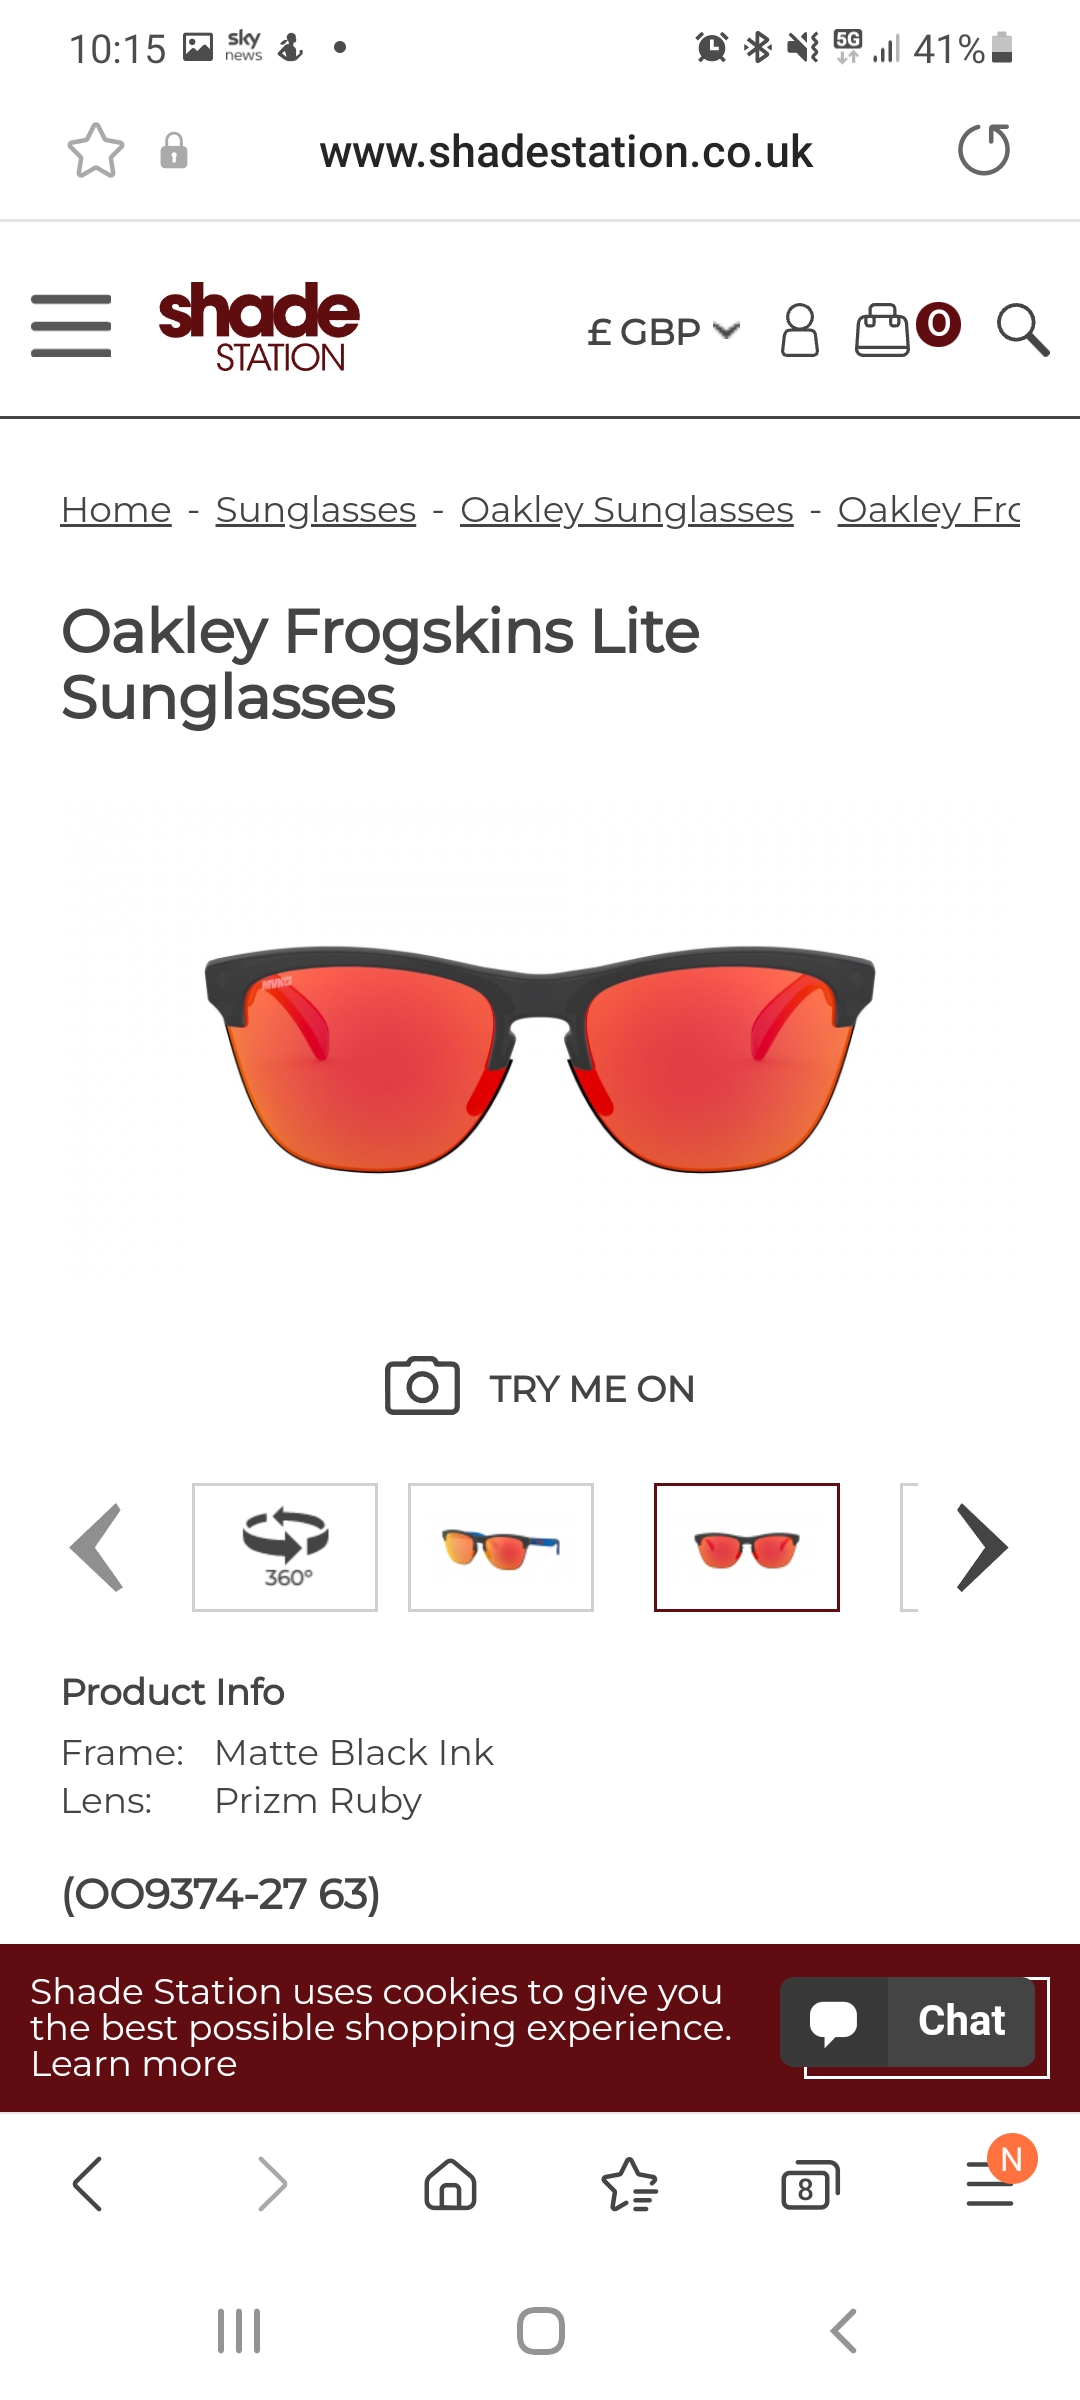Open the hamburger navigation menu
This screenshot has width=1080, height=2400.
click(x=71, y=326)
